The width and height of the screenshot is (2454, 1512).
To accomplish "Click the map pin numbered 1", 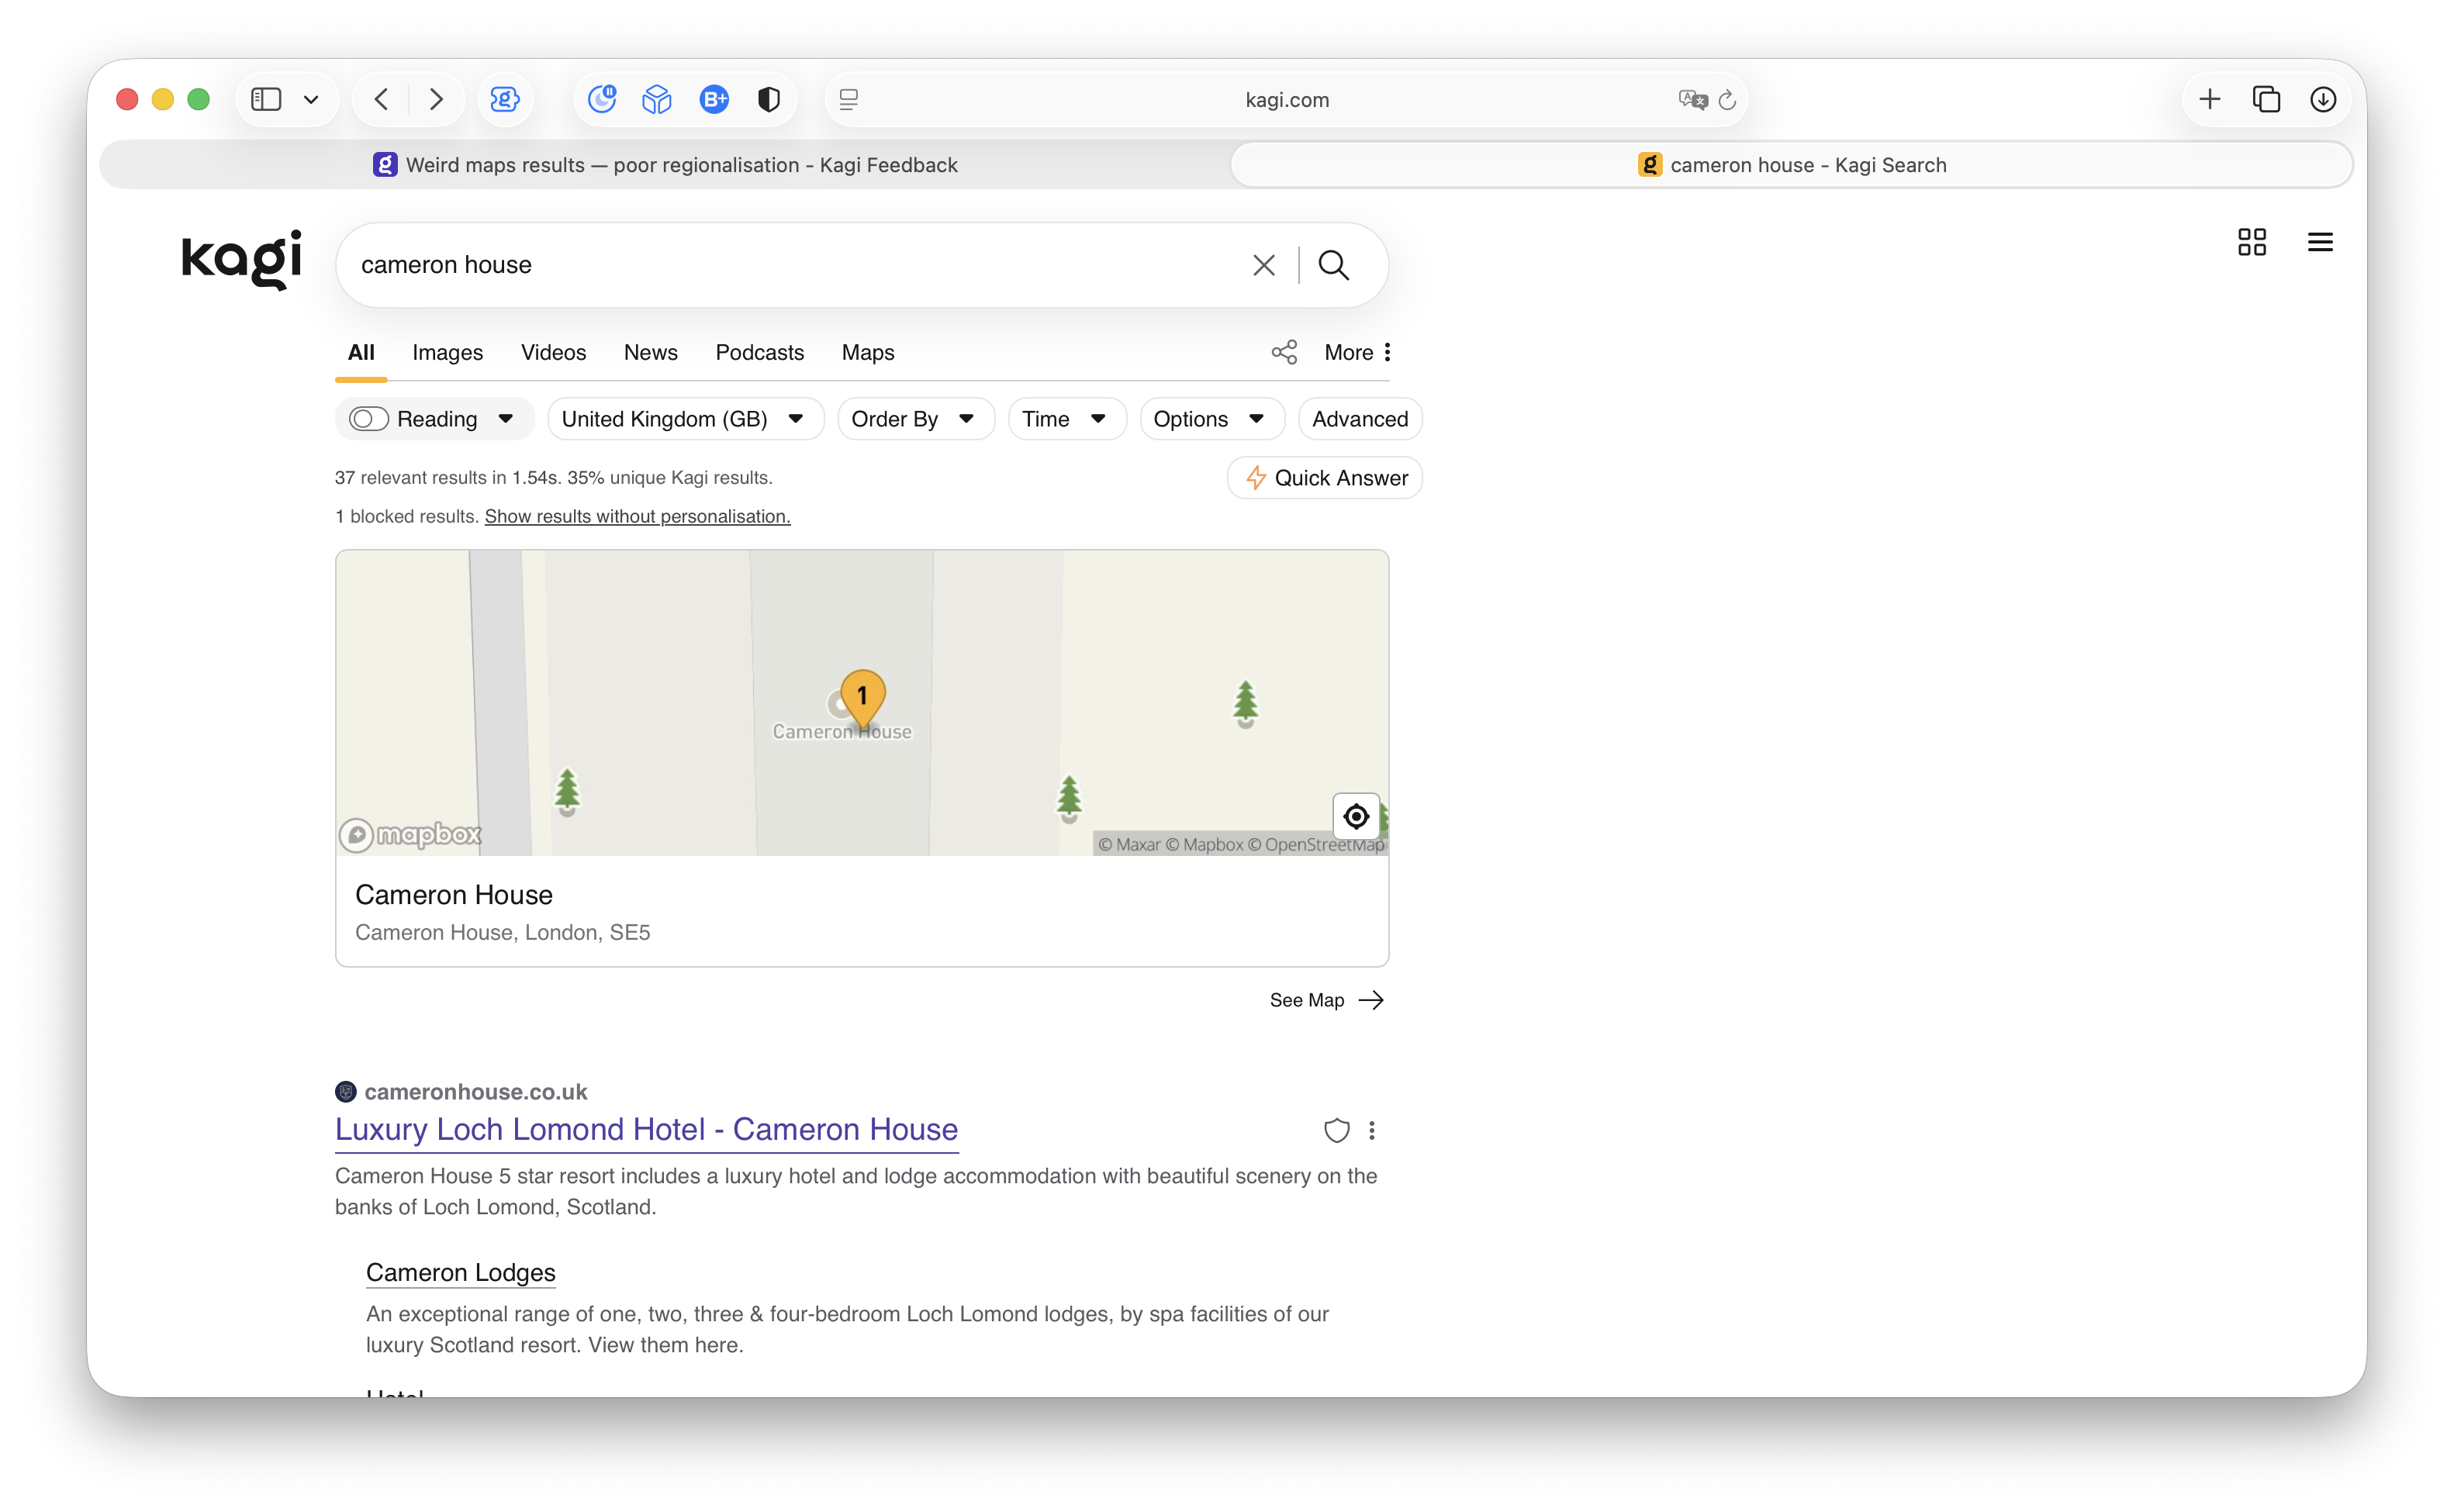I will tap(862, 695).
